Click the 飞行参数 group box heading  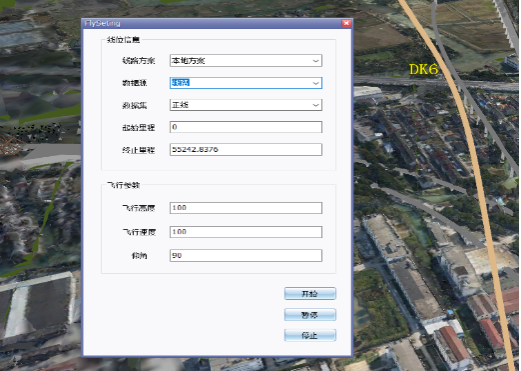coord(123,185)
